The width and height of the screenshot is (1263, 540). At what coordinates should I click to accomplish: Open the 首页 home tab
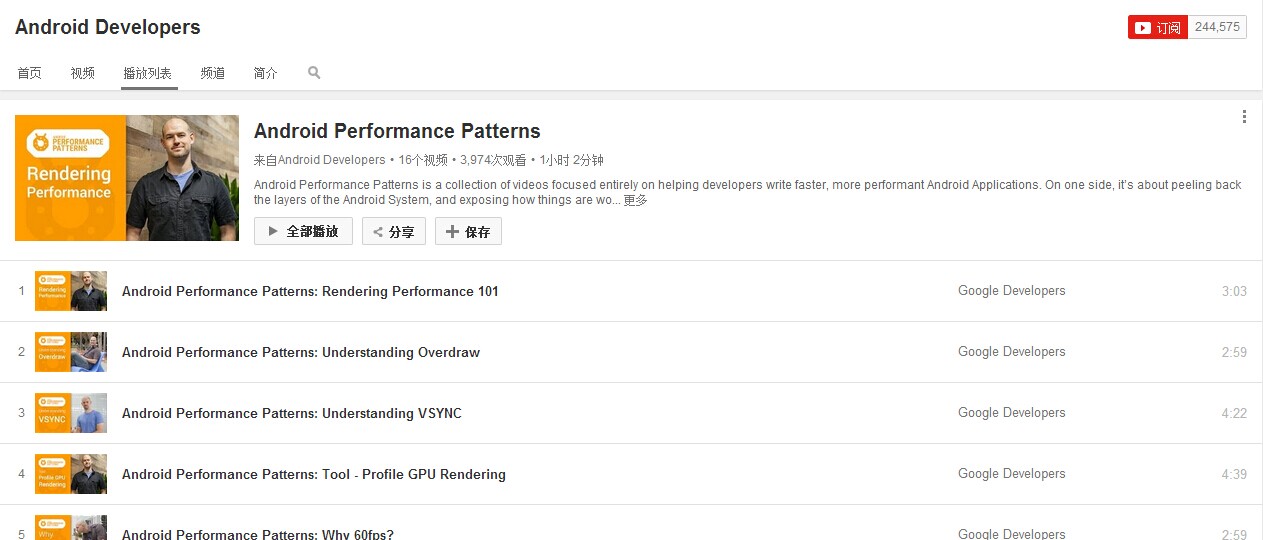(x=30, y=73)
